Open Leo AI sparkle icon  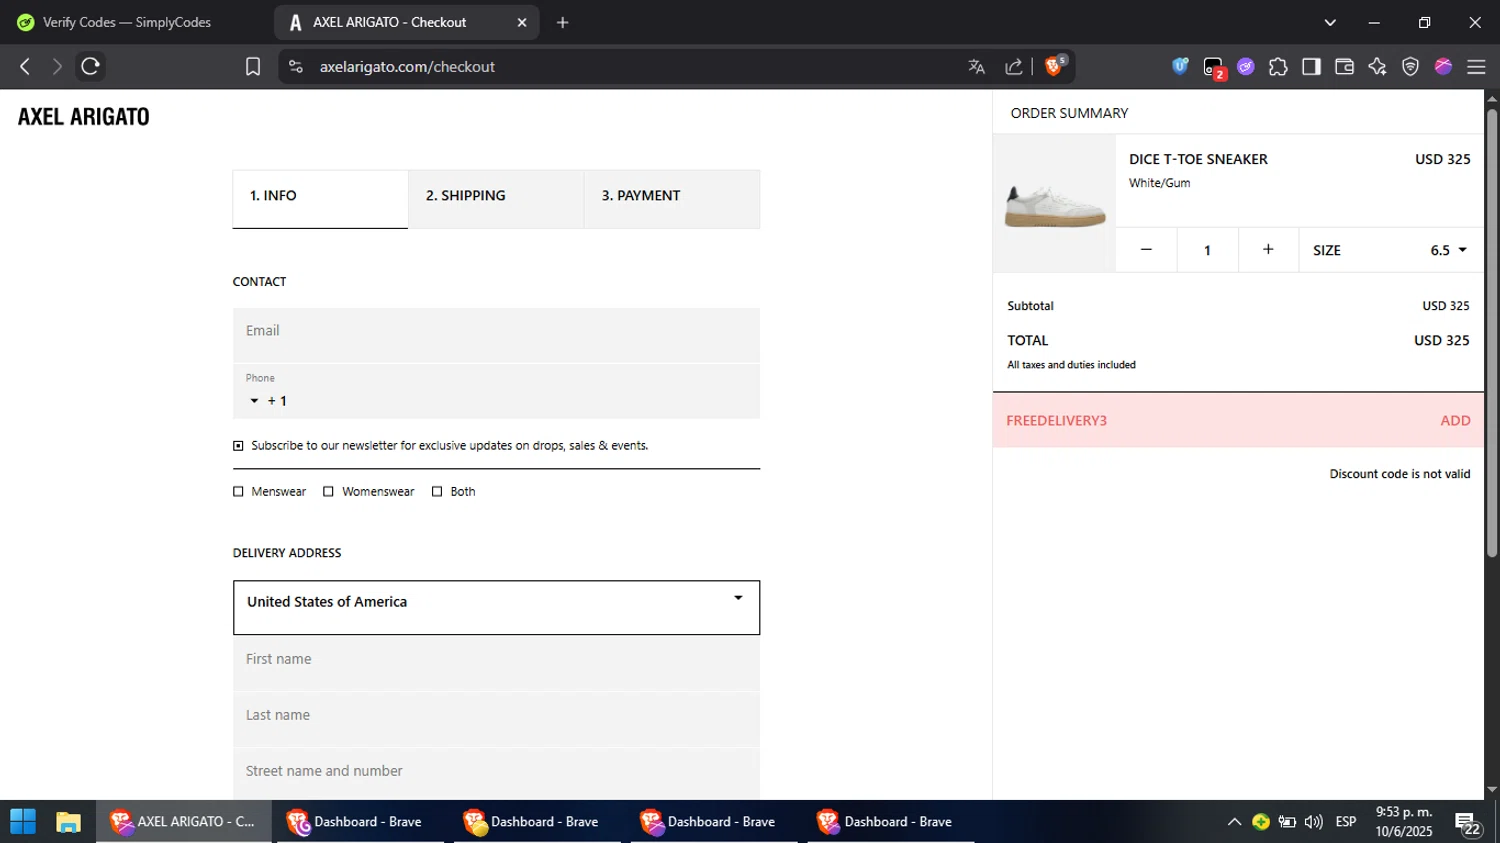[1377, 67]
